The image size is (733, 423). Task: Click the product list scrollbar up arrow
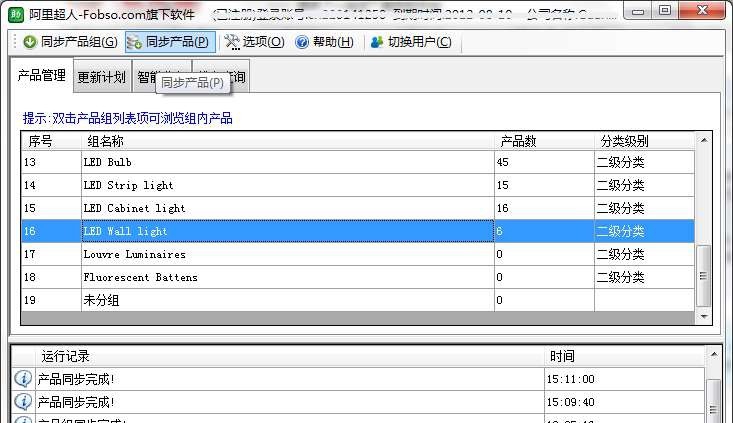pyautogui.click(x=704, y=140)
